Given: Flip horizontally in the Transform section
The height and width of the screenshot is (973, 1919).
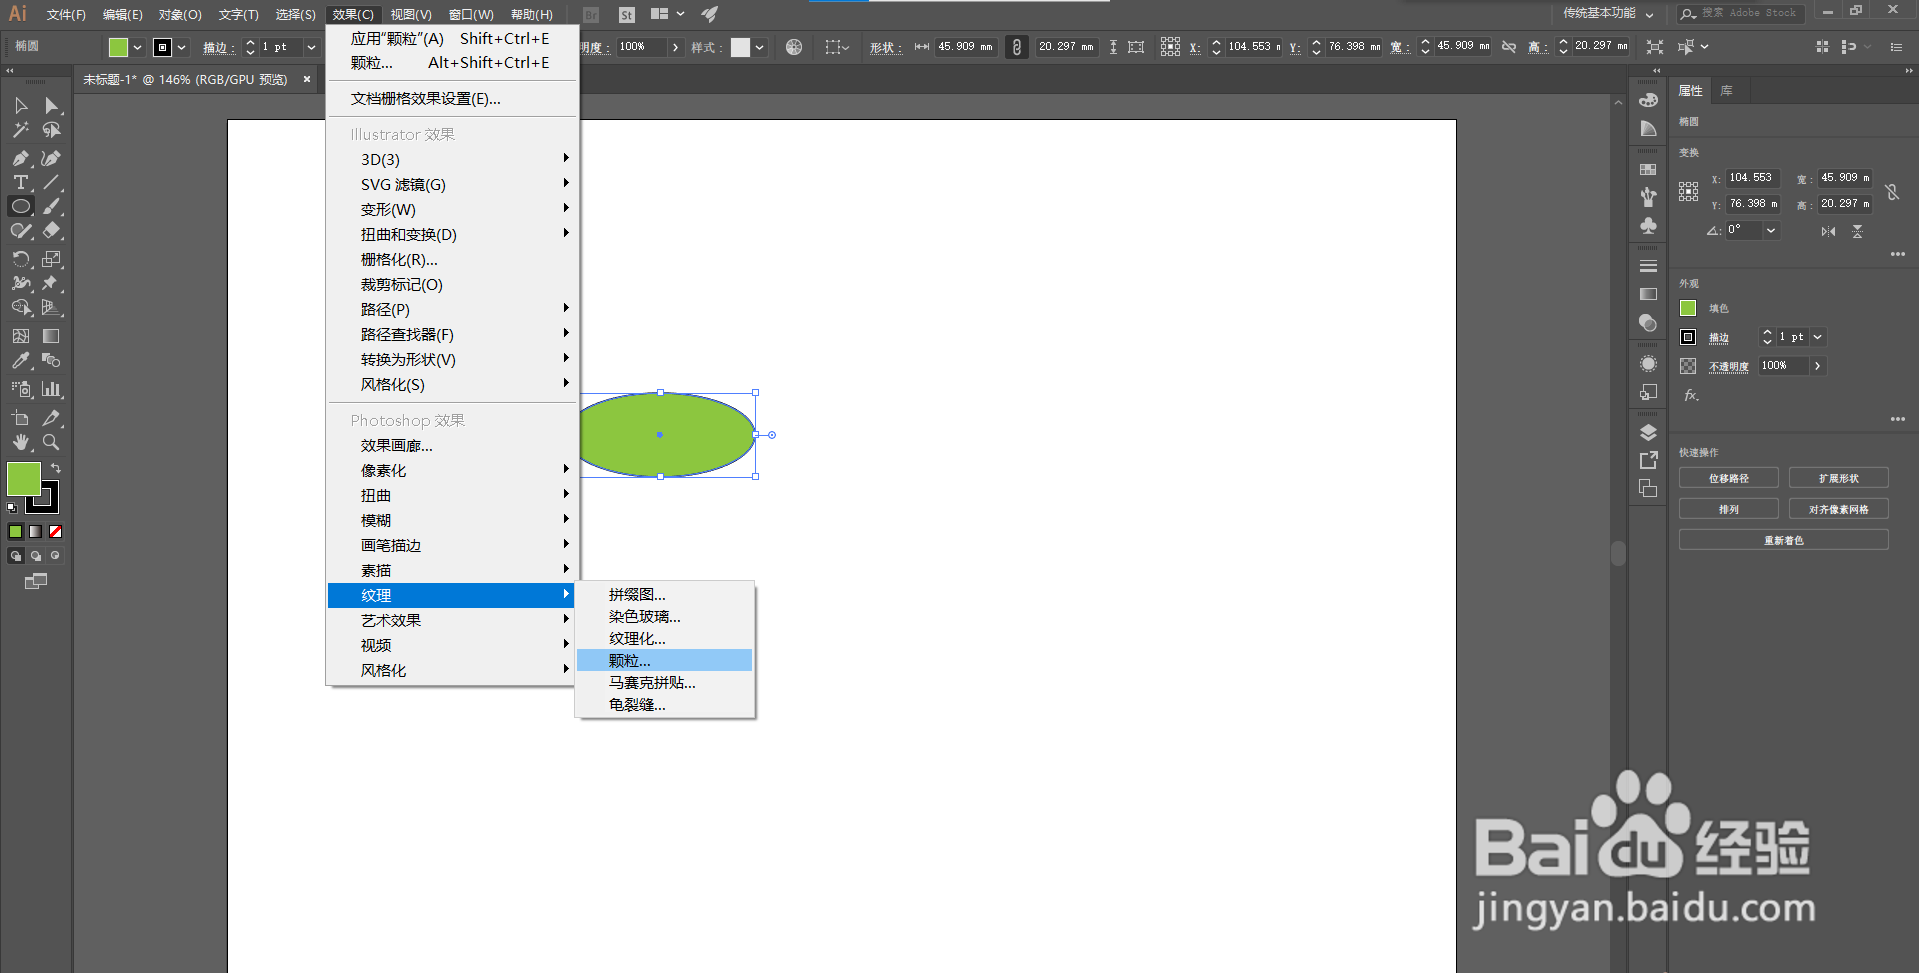Looking at the screenshot, I should click(1828, 231).
